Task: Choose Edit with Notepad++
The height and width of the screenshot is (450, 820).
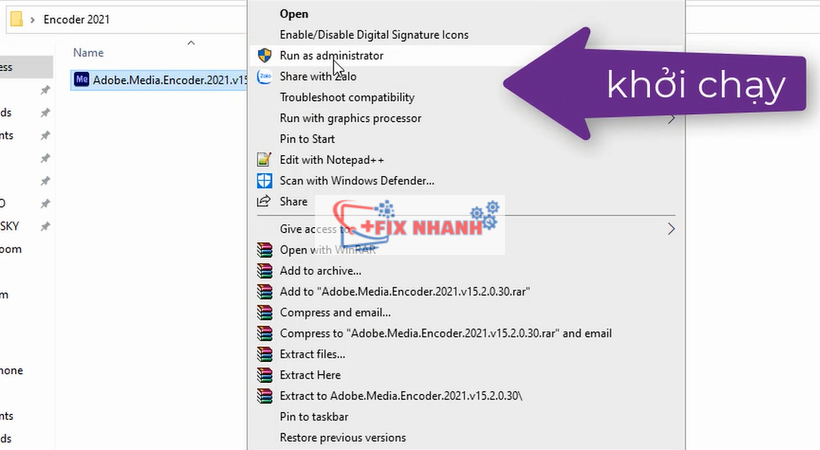Action: click(332, 160)
